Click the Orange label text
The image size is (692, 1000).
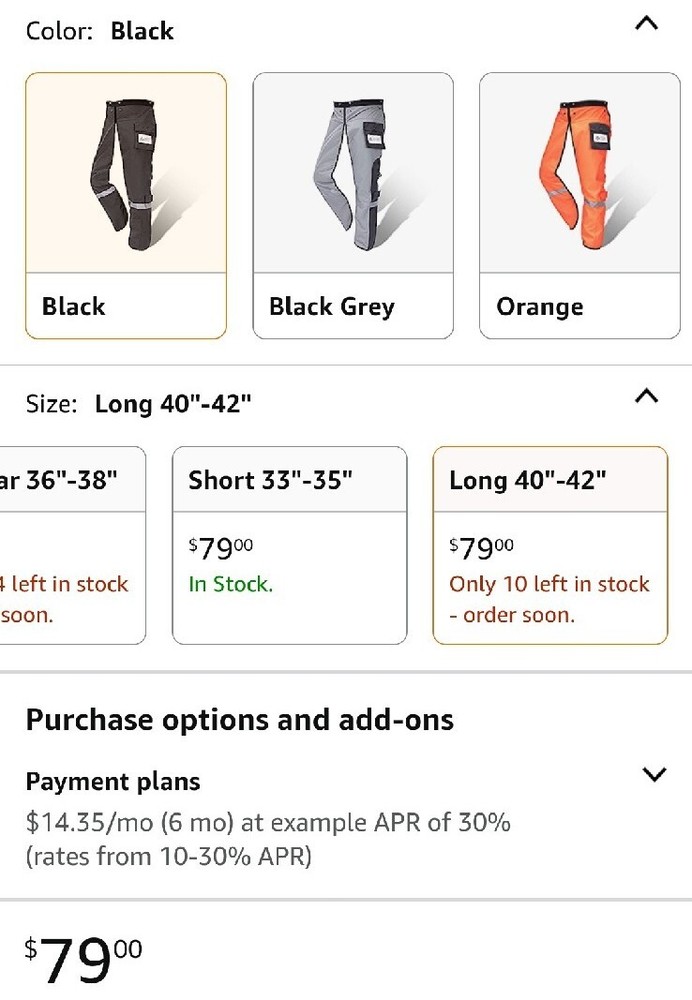pyautogui.click(x=540, y=306)
